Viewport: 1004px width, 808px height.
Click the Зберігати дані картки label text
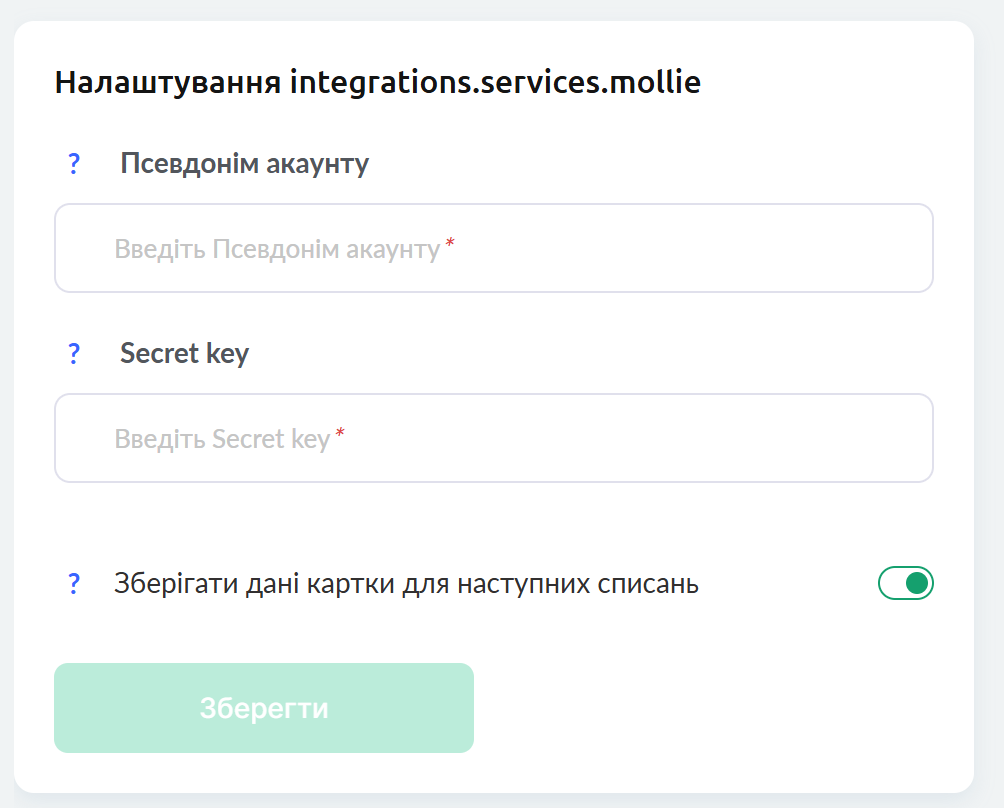[407, 584]
